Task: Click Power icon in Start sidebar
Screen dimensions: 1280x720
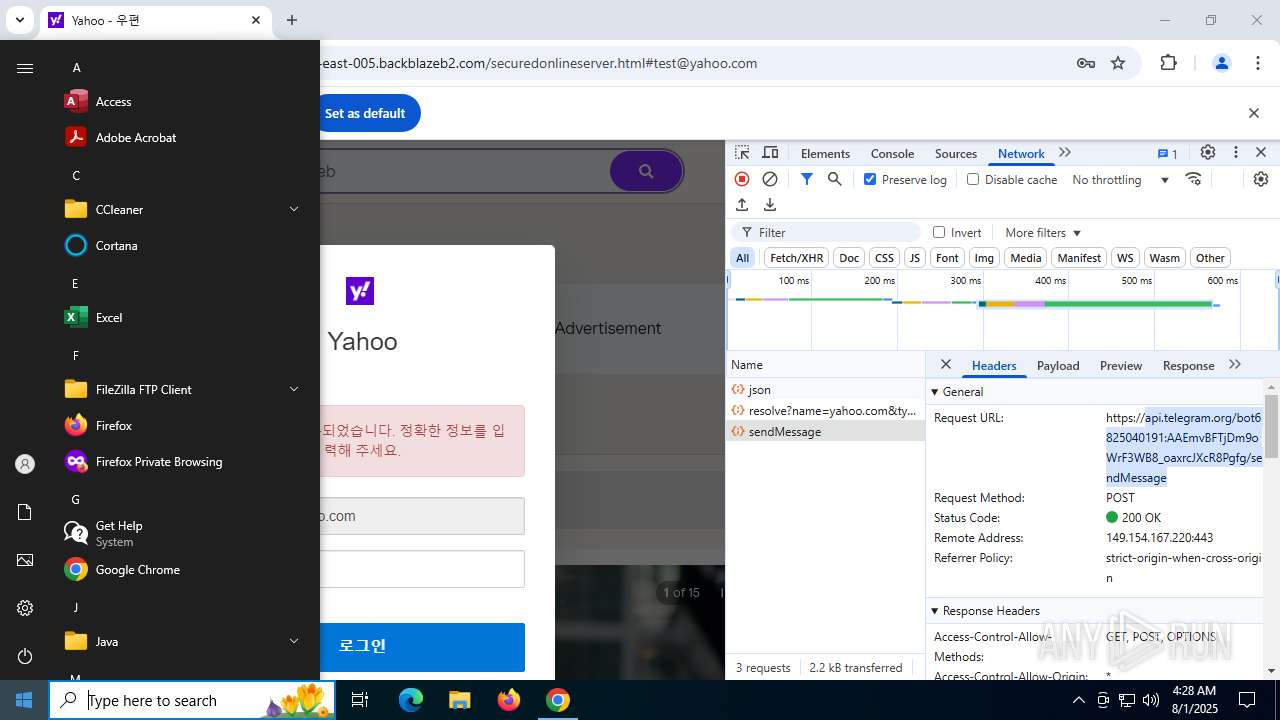Action: pos(25,656)
